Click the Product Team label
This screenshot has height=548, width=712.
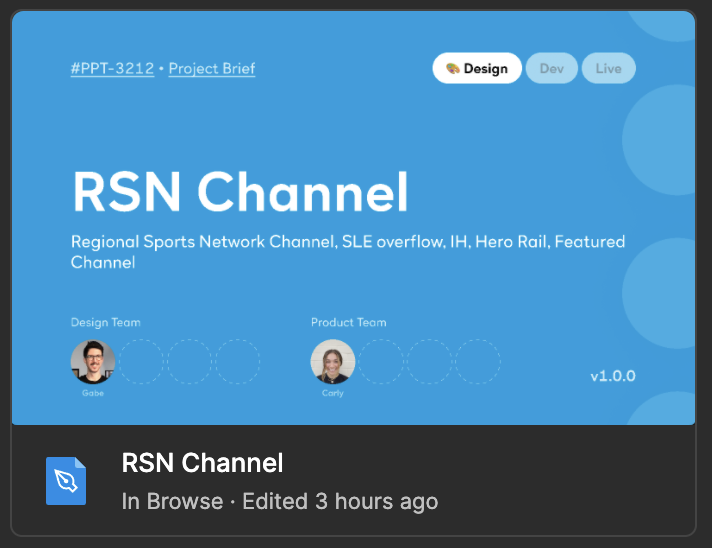[x=349, y=322]
